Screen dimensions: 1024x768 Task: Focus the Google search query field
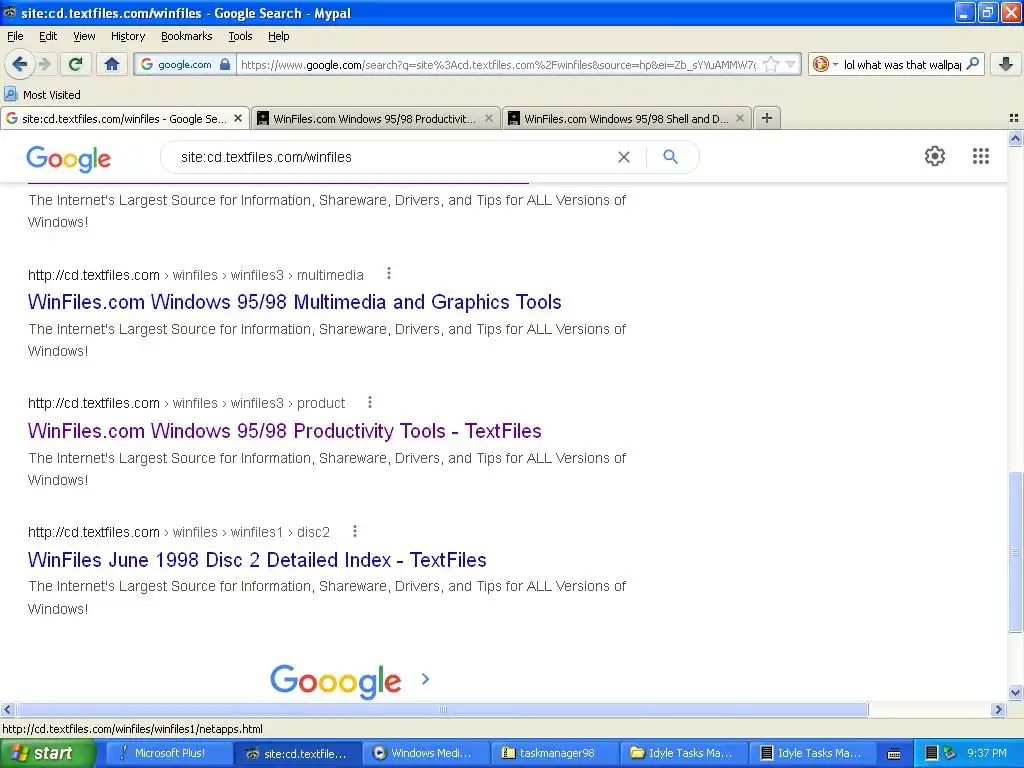392,157
